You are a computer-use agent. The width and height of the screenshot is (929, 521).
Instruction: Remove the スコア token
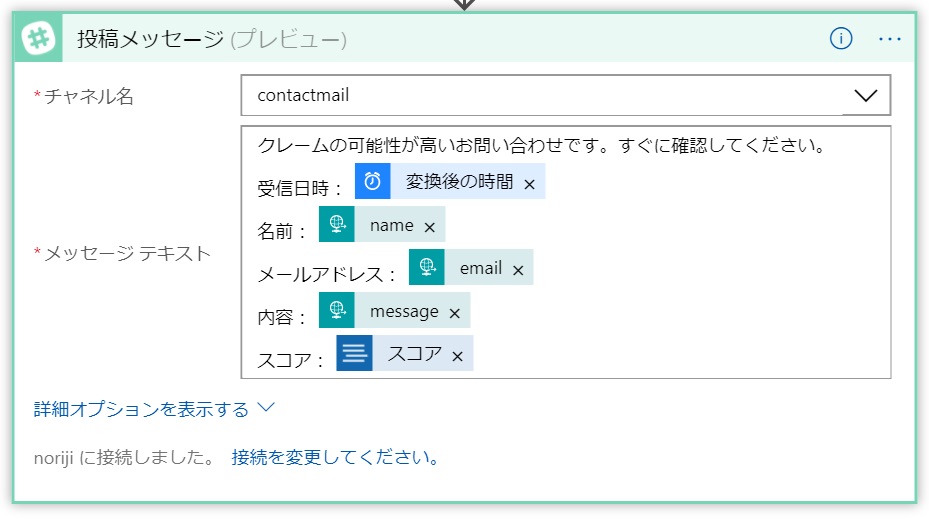pyautogui.click(x=457, y=356)
